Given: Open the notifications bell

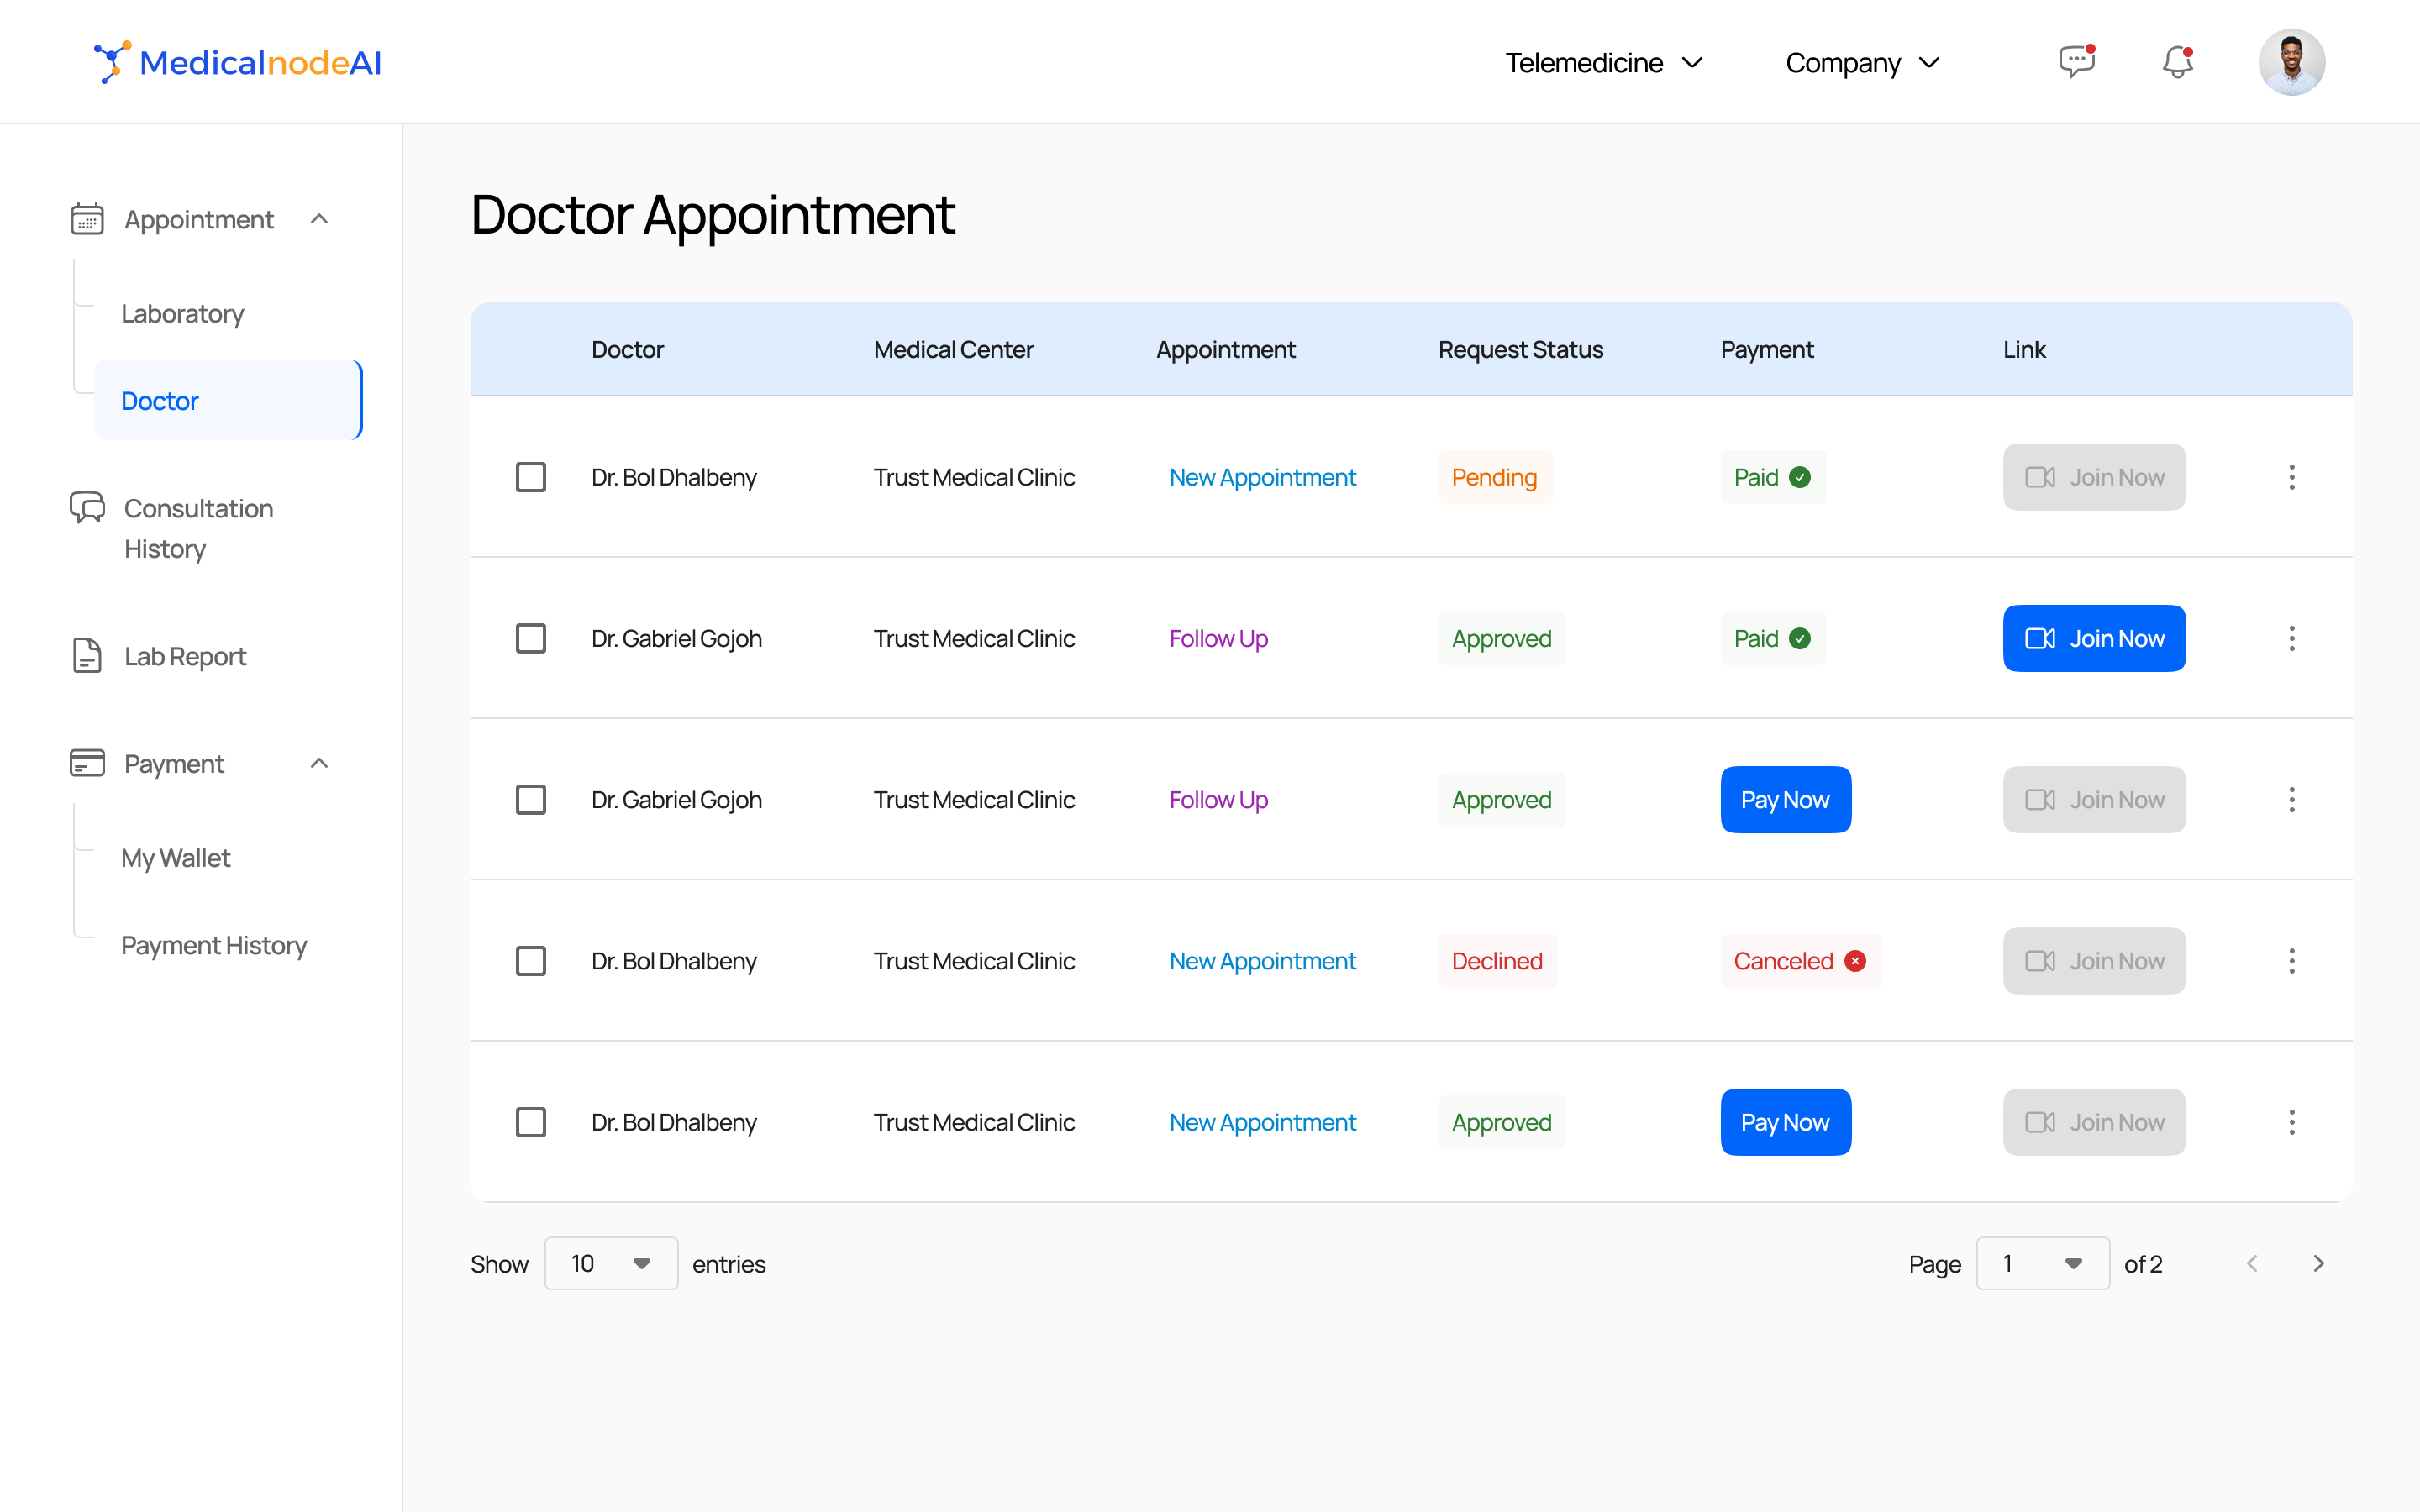Looking at the screenshot, I should (x=2177, y=62).
